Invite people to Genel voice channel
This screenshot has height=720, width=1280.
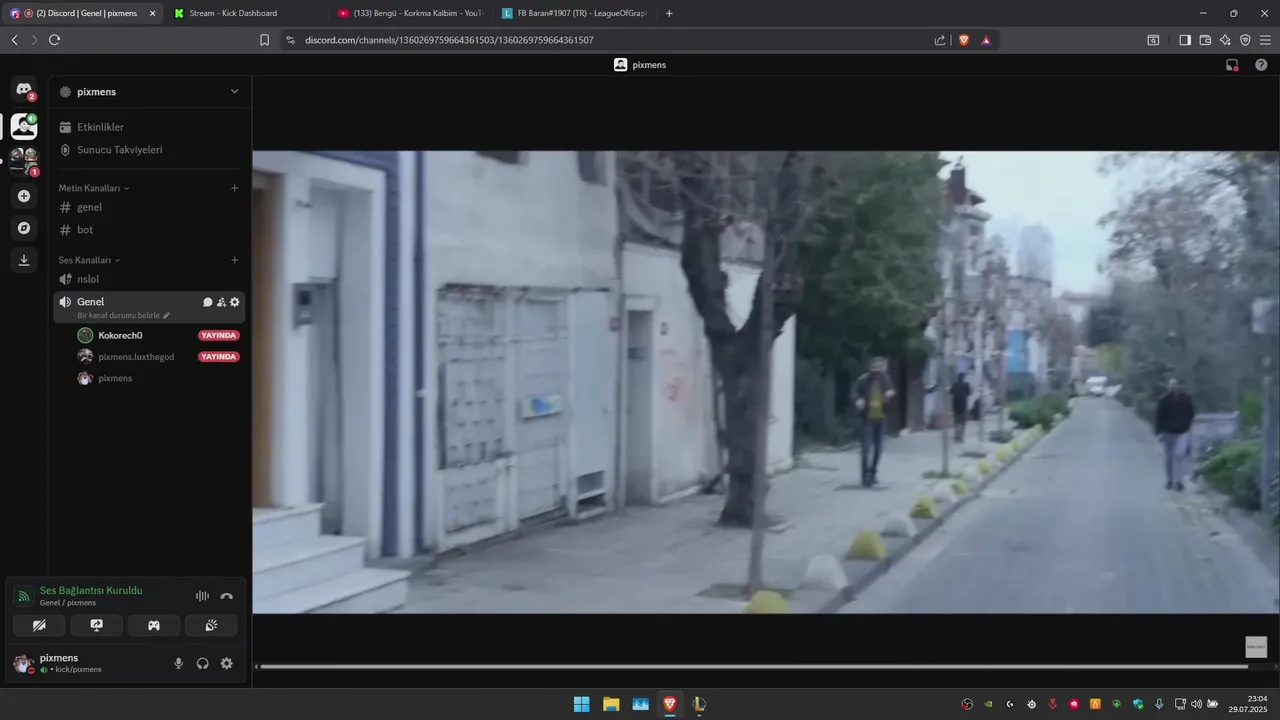point(221,302)
